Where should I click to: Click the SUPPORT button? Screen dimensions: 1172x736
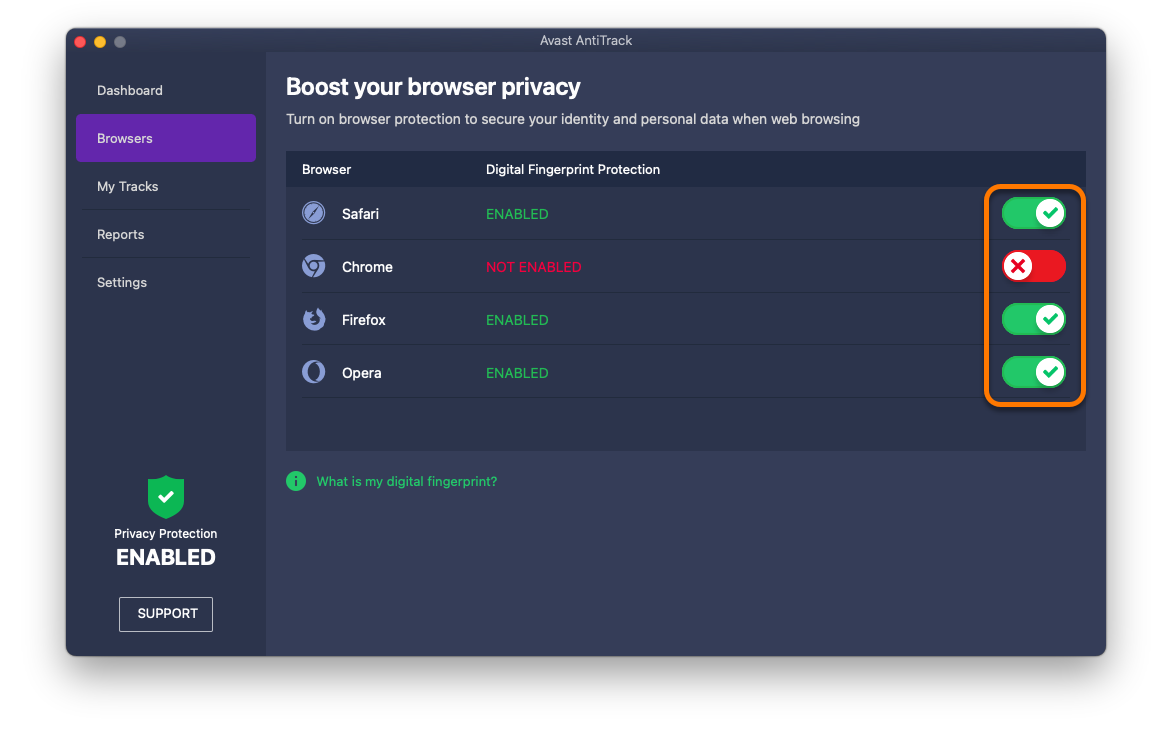[x=166, y=614]
